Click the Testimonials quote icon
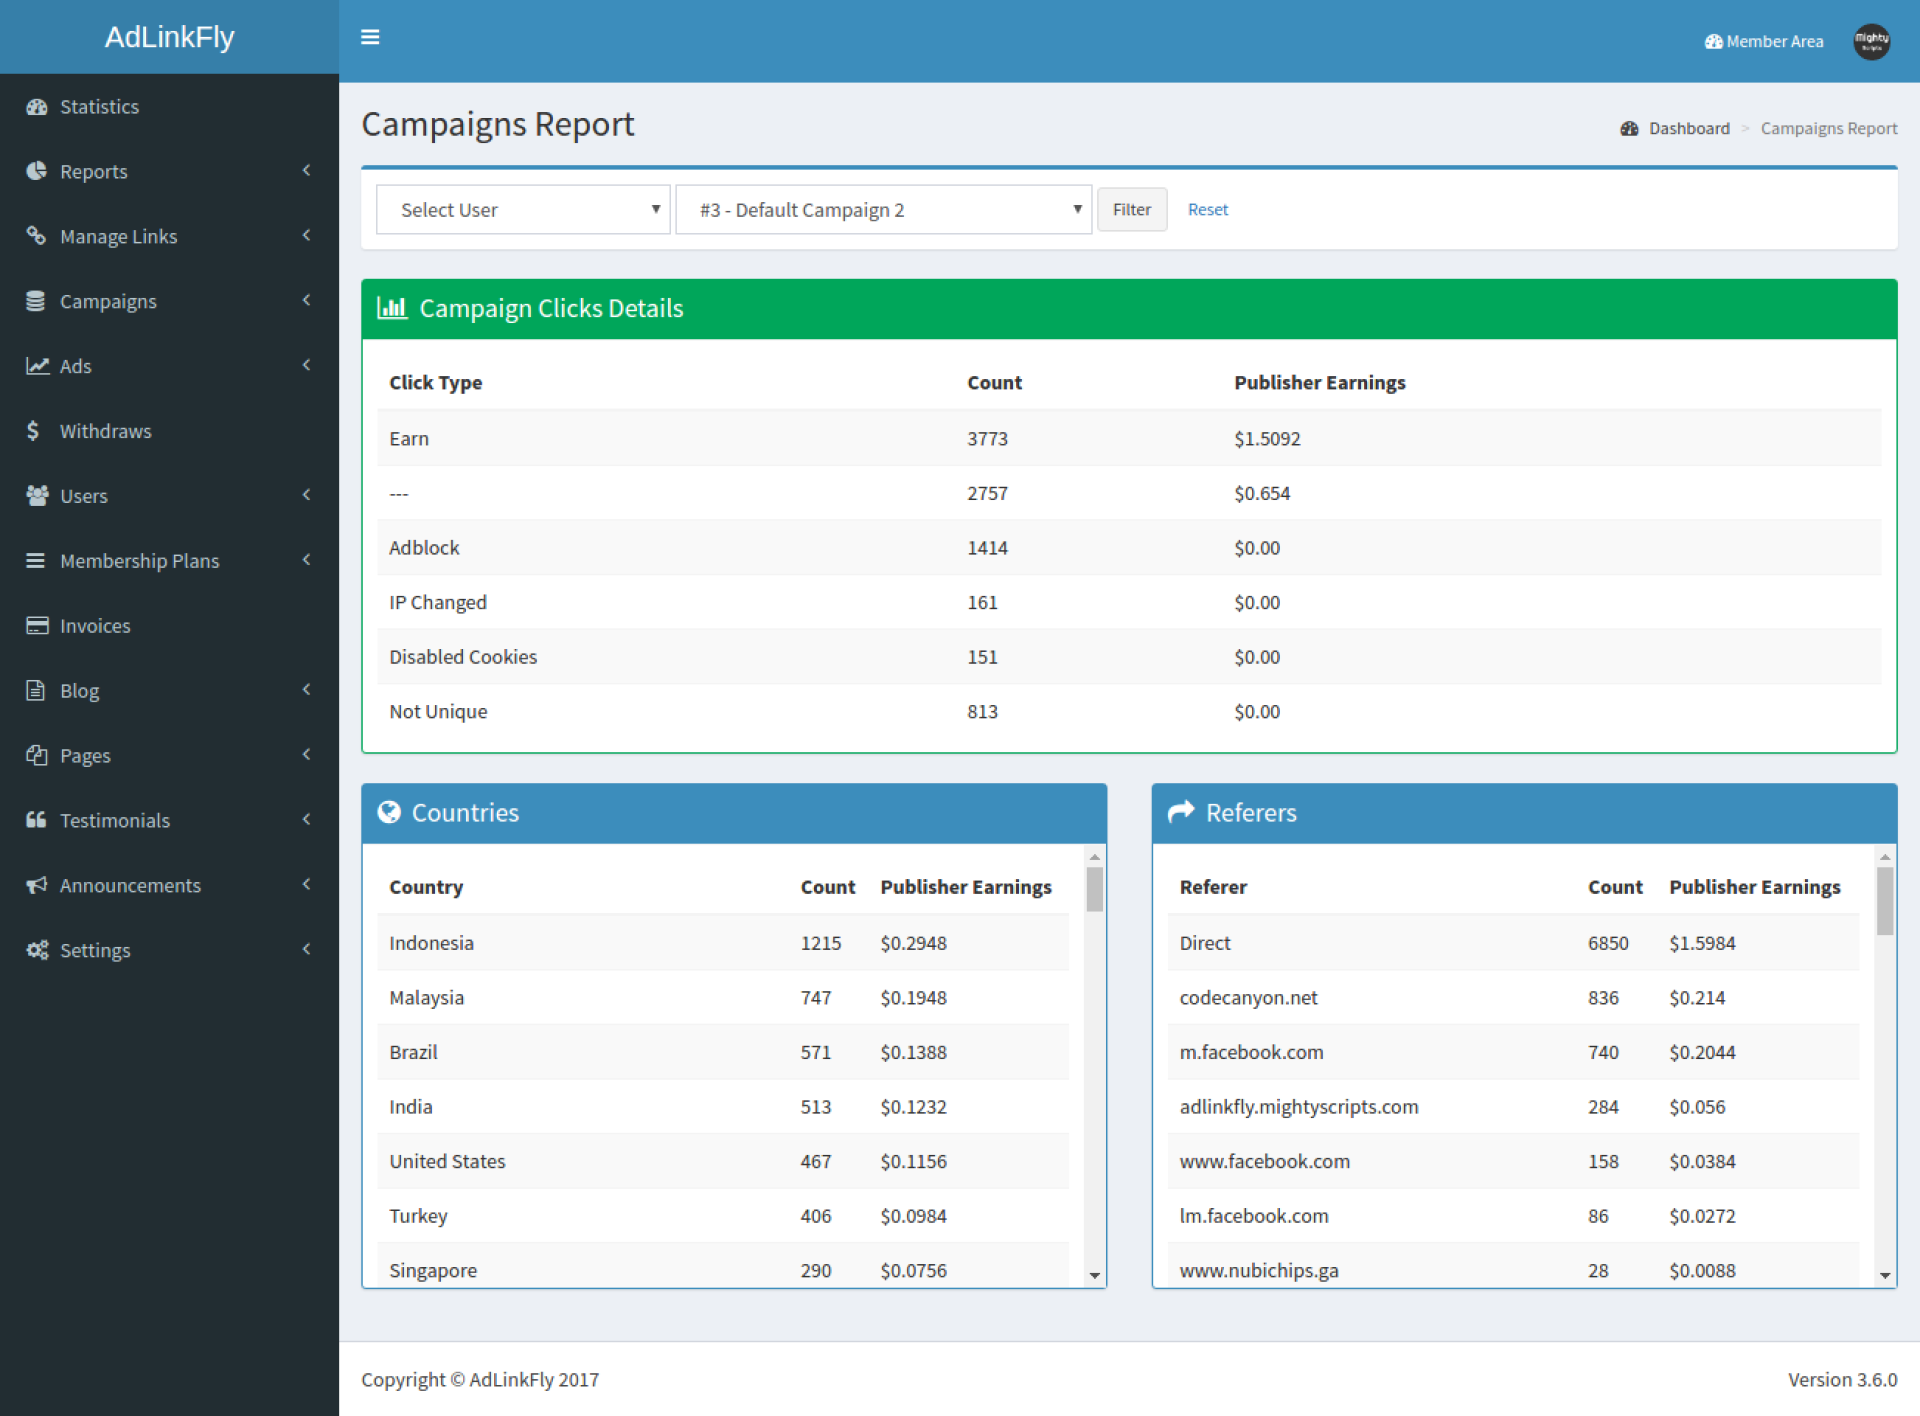Viewport: 1920px width, 1416px height. click(37, 820)
